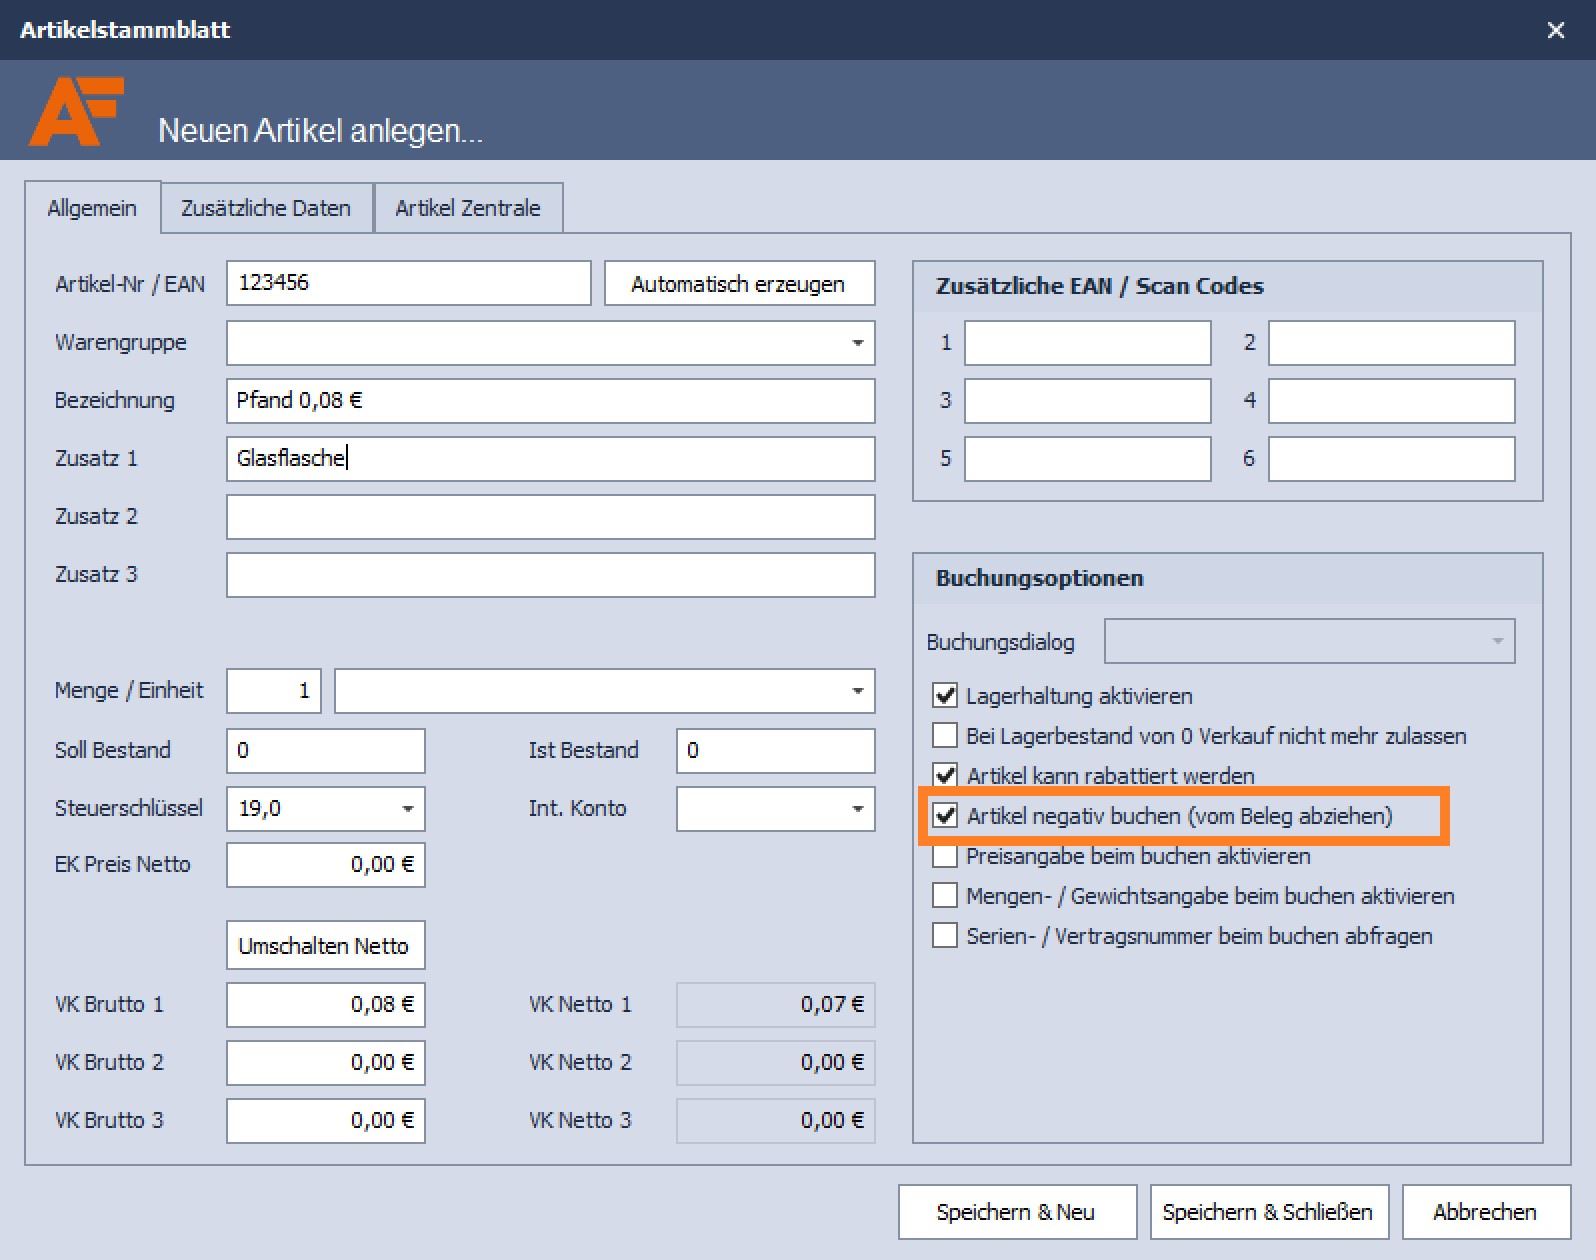The height and width of the screenshot is (1260, 1596).
Task: Switch to the Allgemein tab
Action: 92,208
